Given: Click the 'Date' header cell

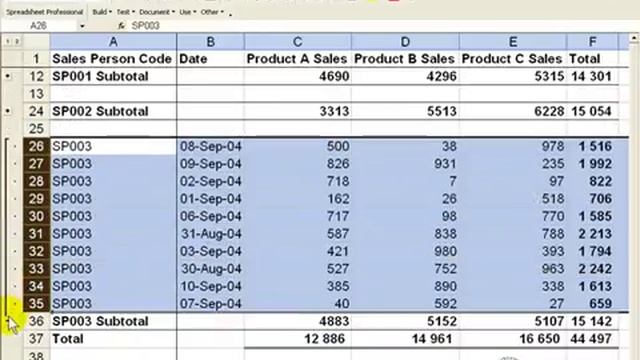Looking at the screenshot, I should pos(211,59).
